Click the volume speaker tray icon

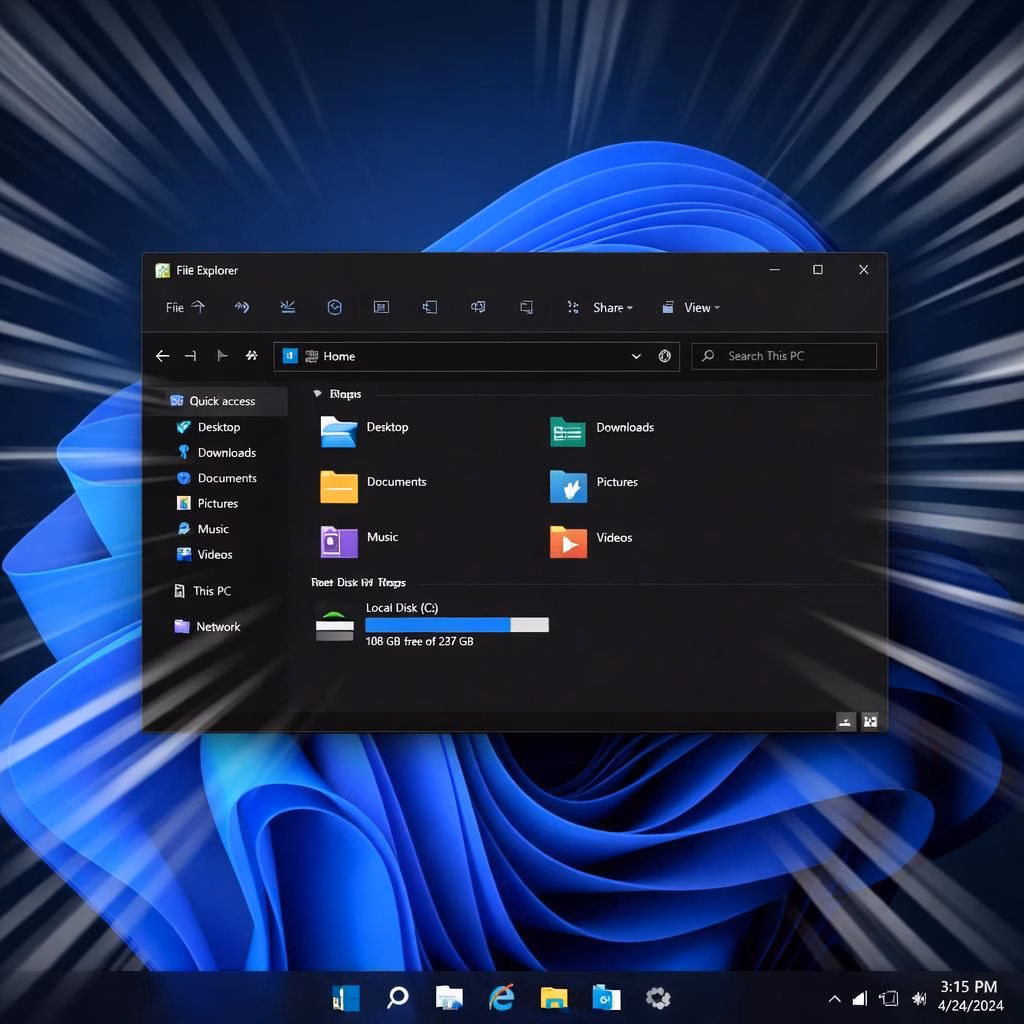[919, 998]
